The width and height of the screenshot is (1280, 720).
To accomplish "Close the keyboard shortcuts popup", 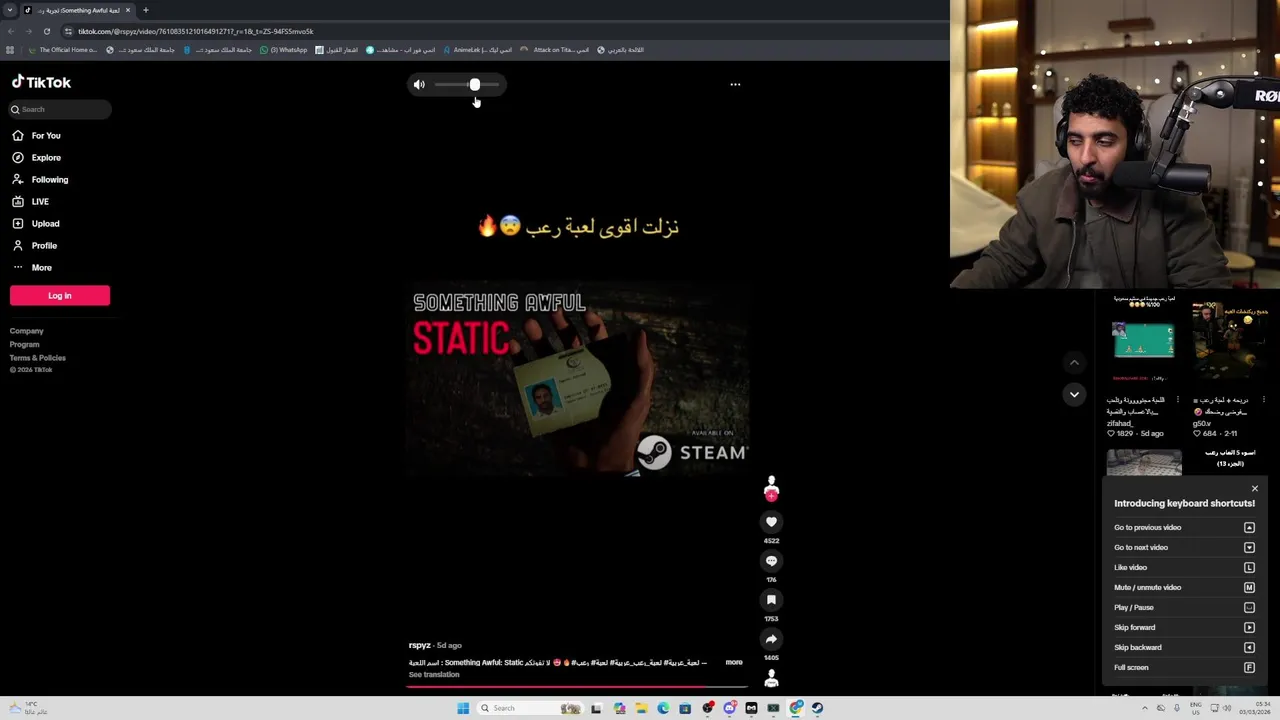I will (1255, 489).
